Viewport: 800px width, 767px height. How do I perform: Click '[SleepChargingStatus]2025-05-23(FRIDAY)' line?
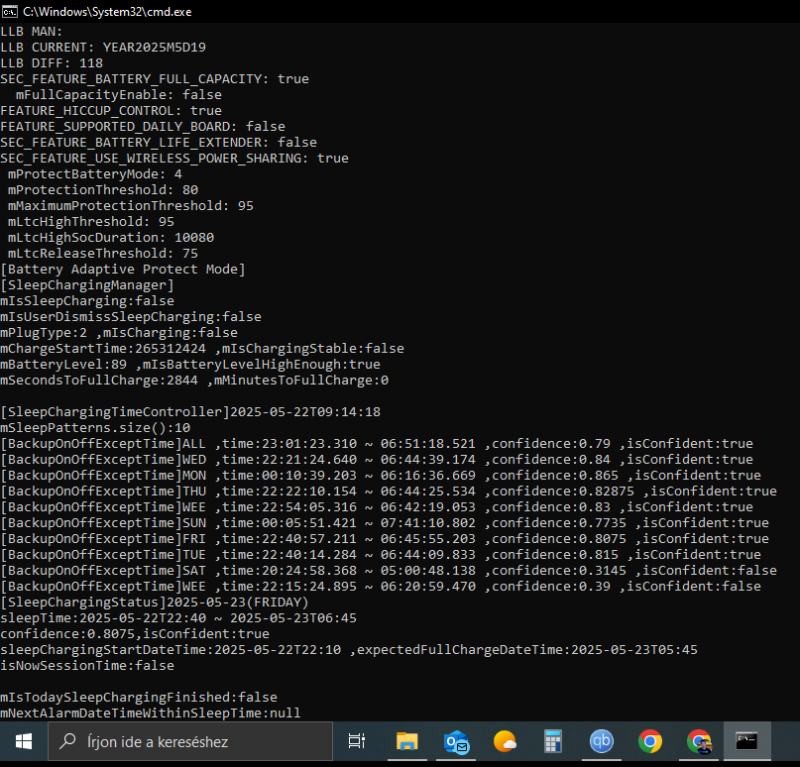coord(155,602)
